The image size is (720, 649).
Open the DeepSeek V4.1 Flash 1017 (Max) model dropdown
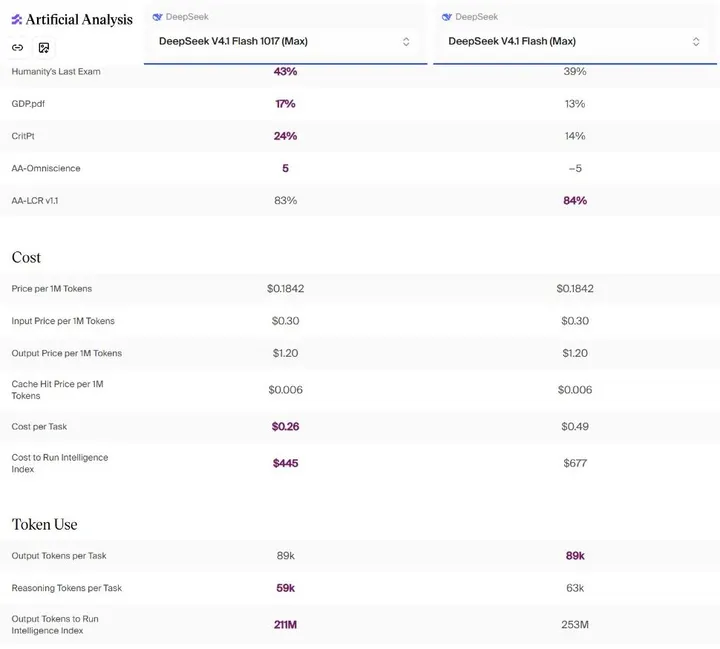(x=285, y=41)
